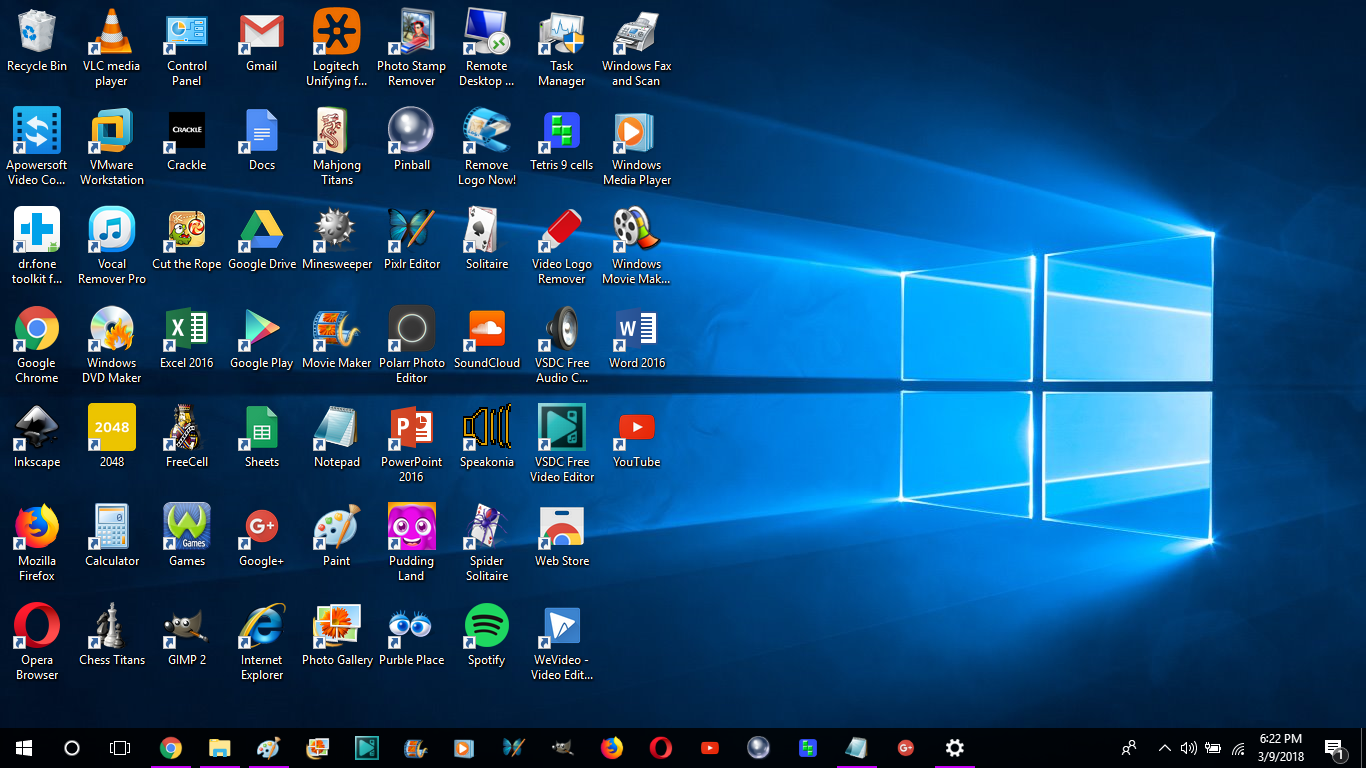1366x768 pixels.
Task: Click the Pixlr Editor desktop icon
Action: pos(412,231)
